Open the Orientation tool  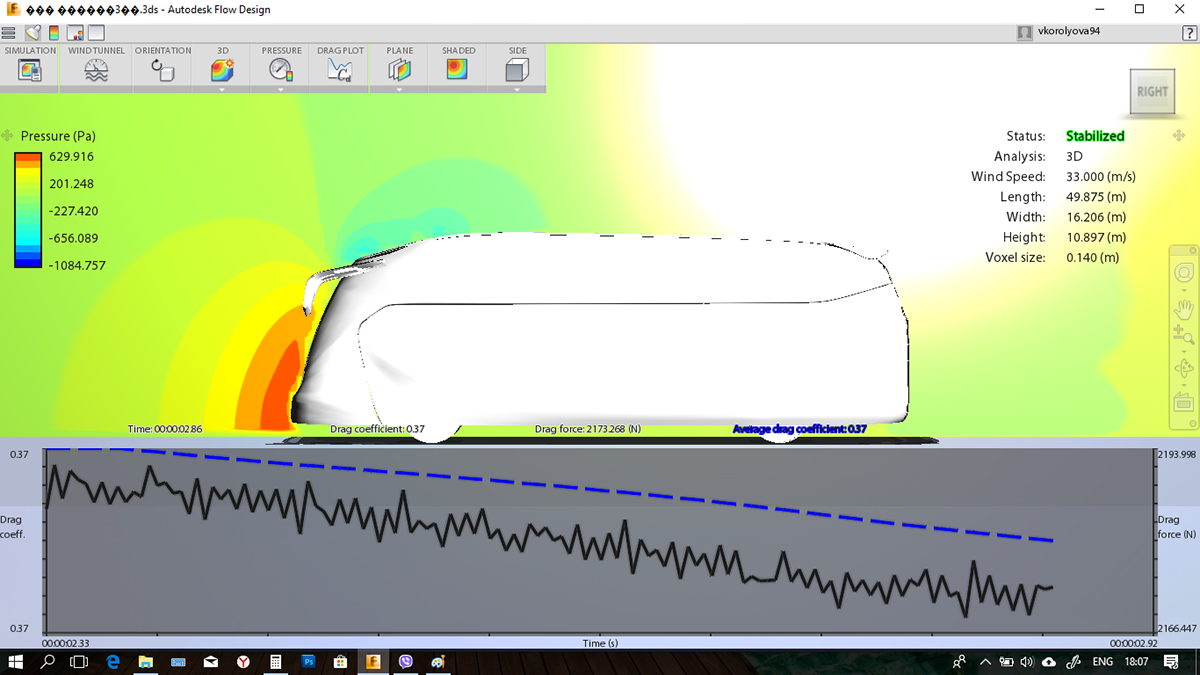pos(162,70)
